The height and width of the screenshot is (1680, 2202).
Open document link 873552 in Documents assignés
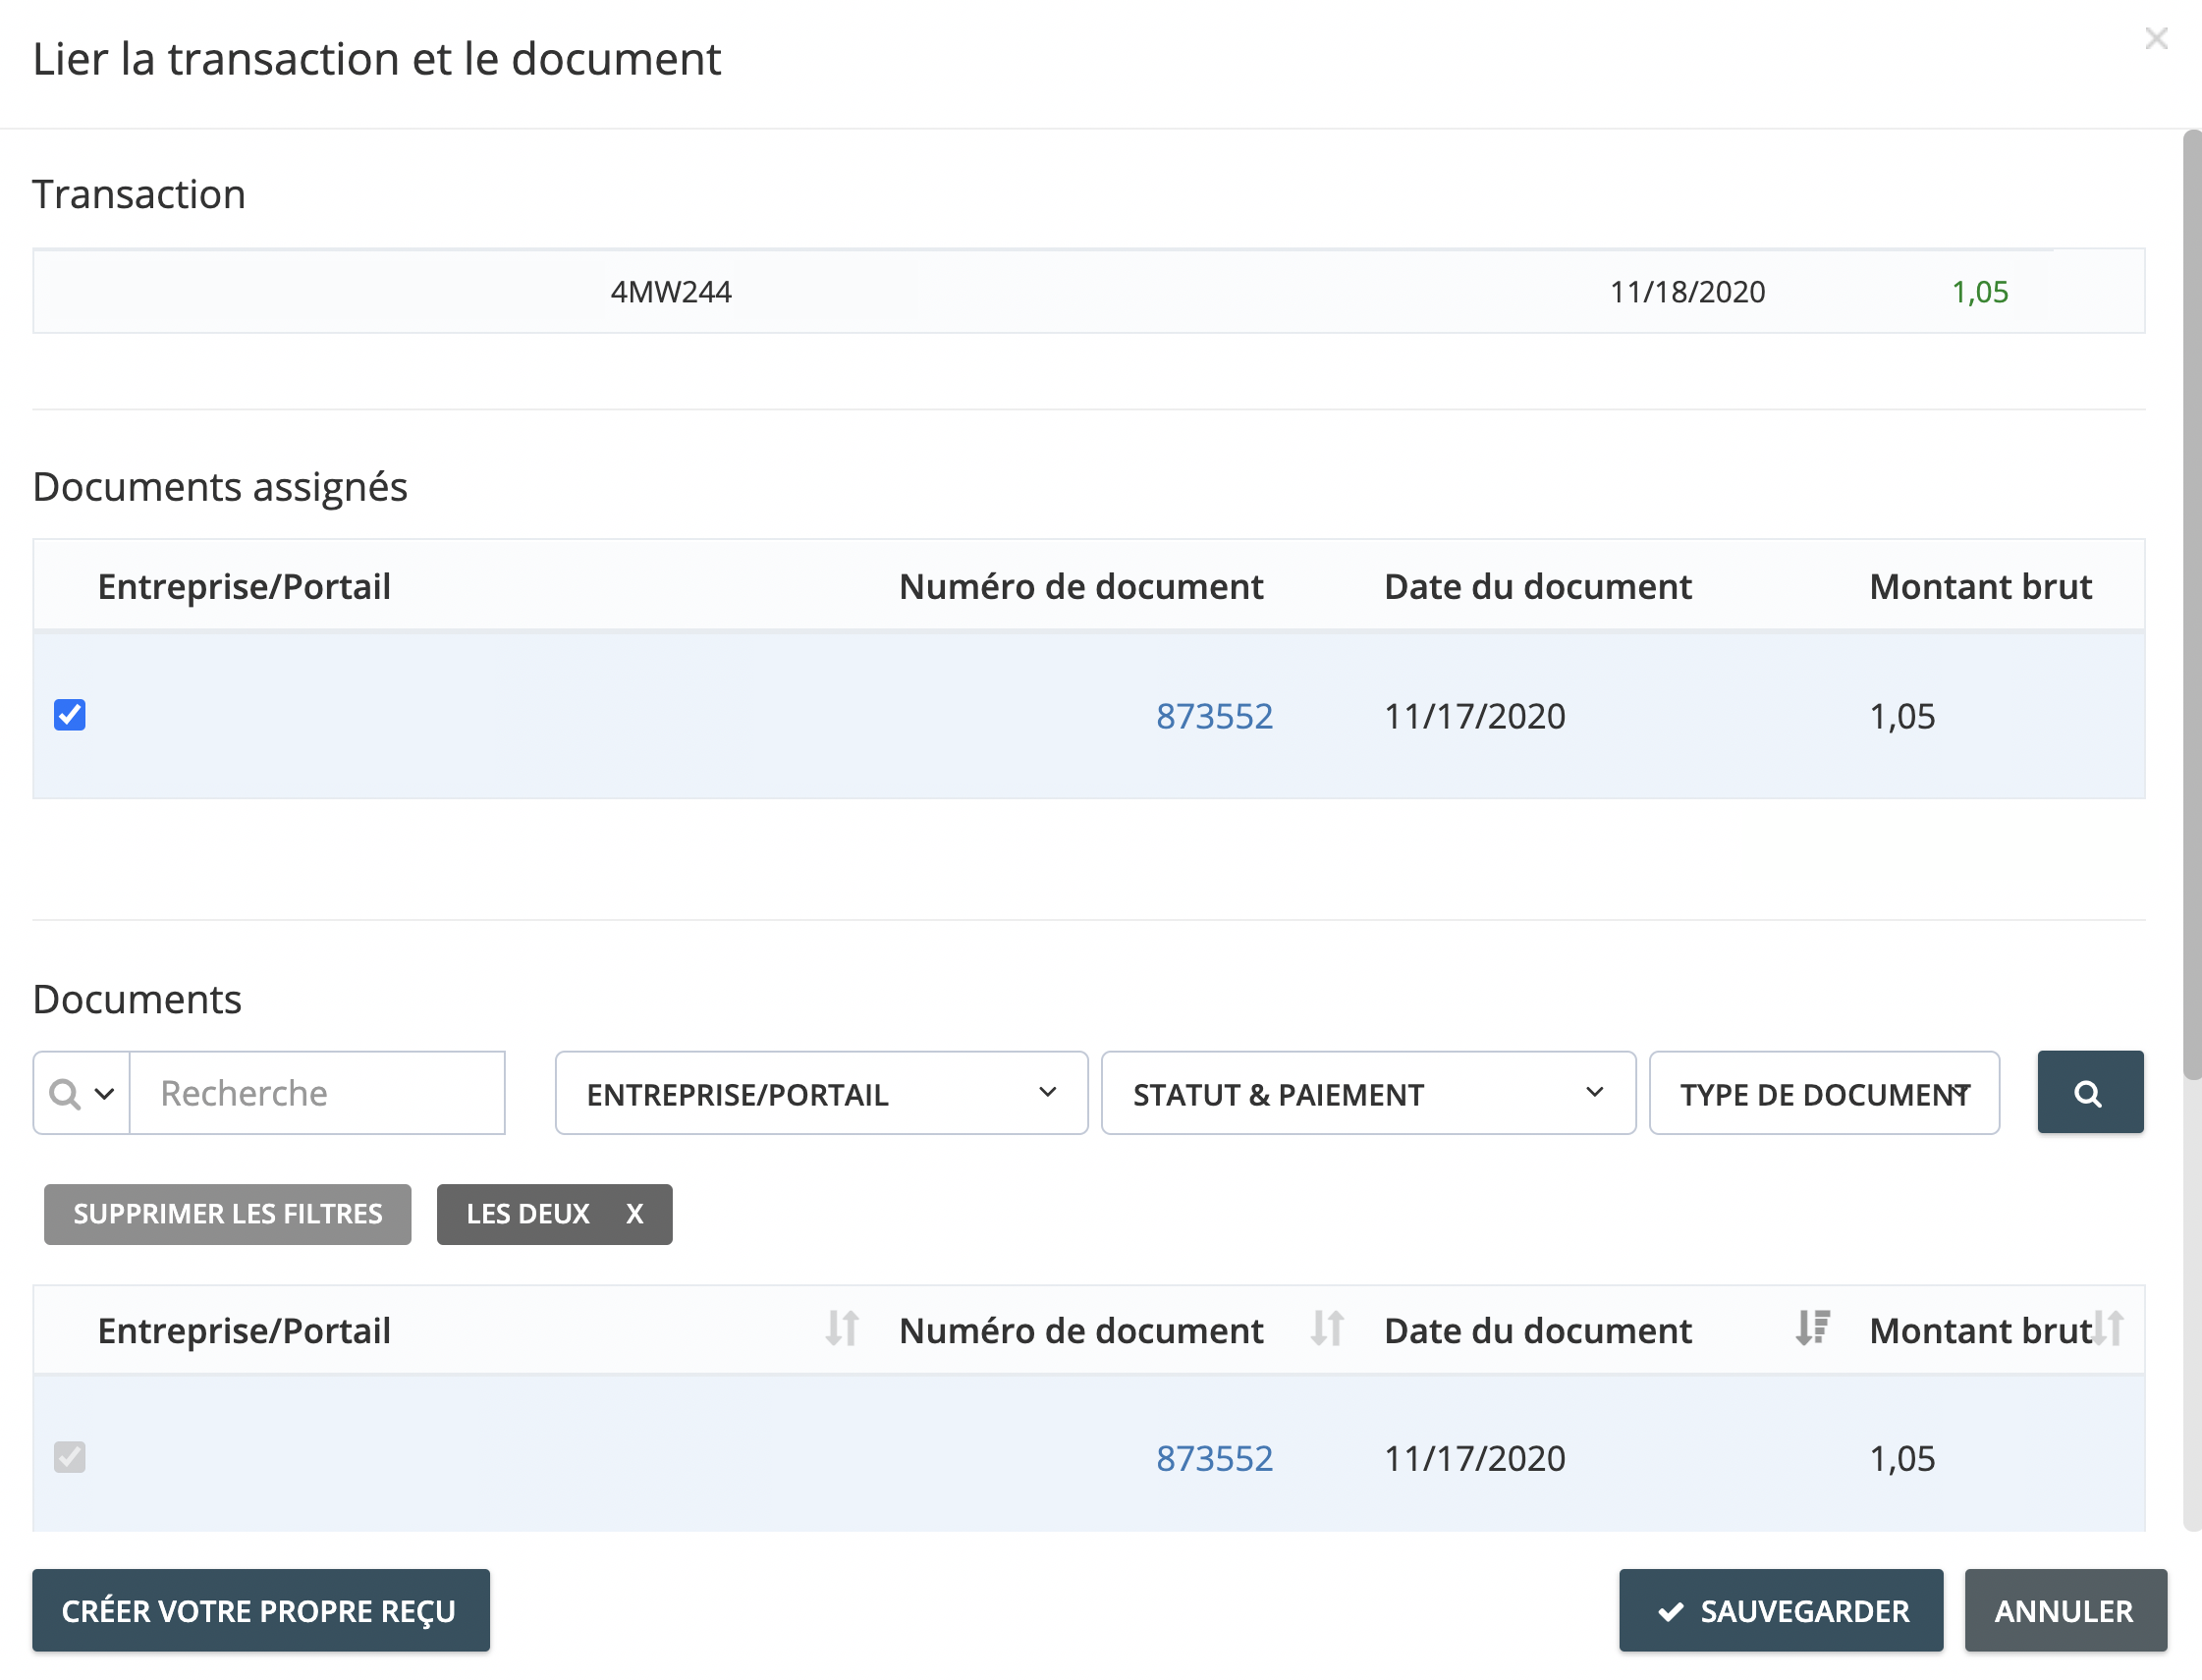[1214, 716]
